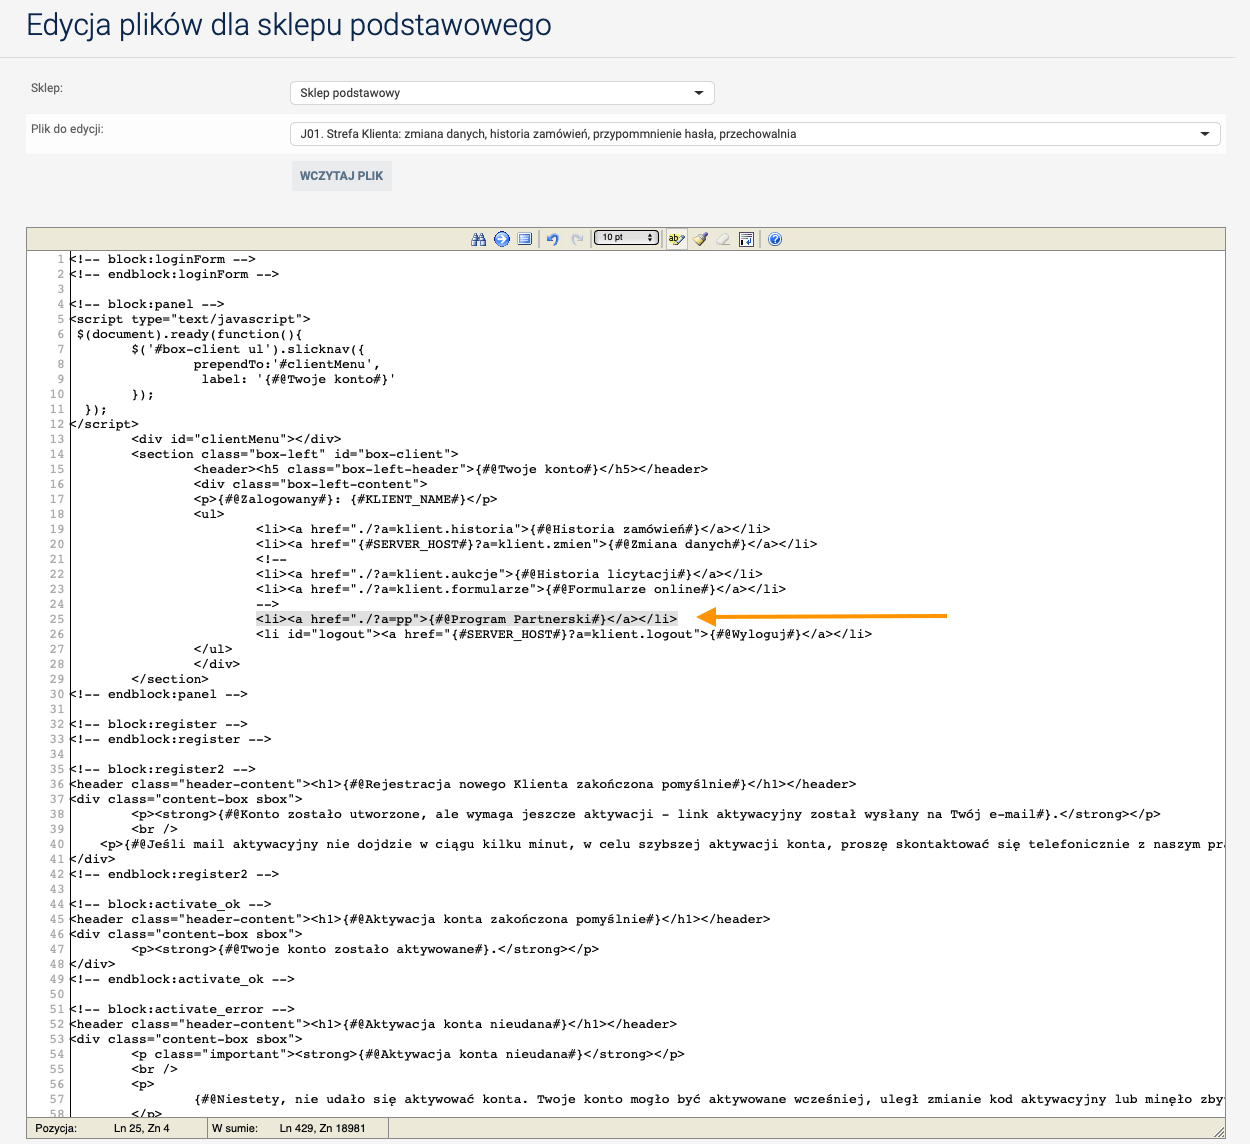Image resolution: width=1250 pixels, height=1144 pixels.
Task: Click the 'Konto zostało utworzone' code line
Action: click(x=646, y=814)
